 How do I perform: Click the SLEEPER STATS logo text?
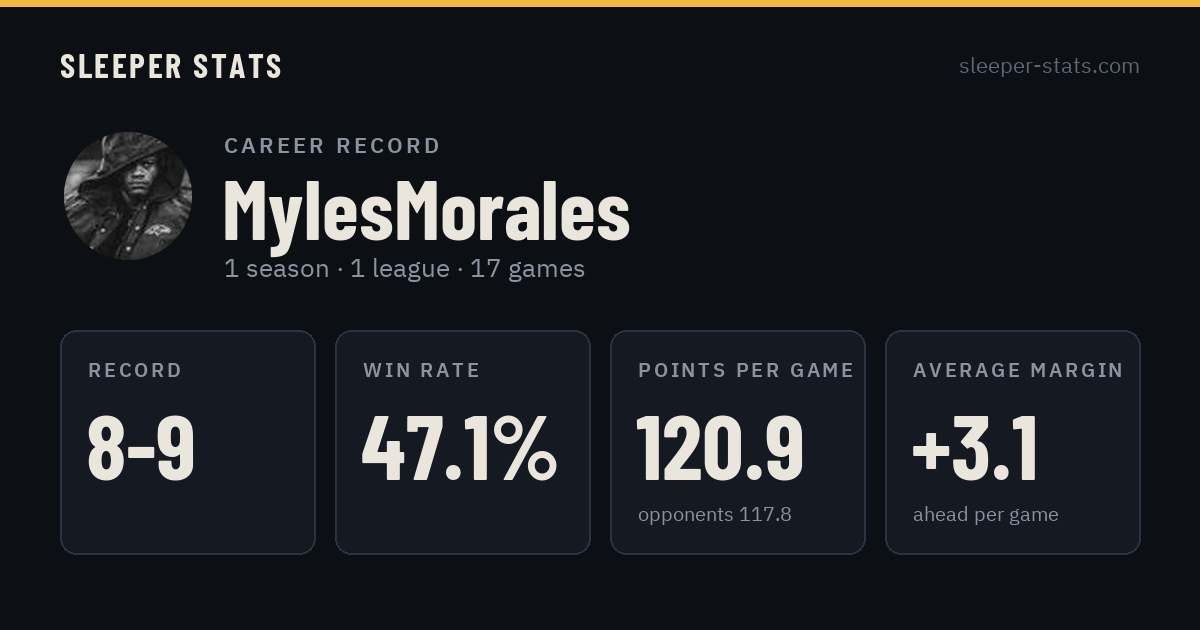[x=171, y=66]
